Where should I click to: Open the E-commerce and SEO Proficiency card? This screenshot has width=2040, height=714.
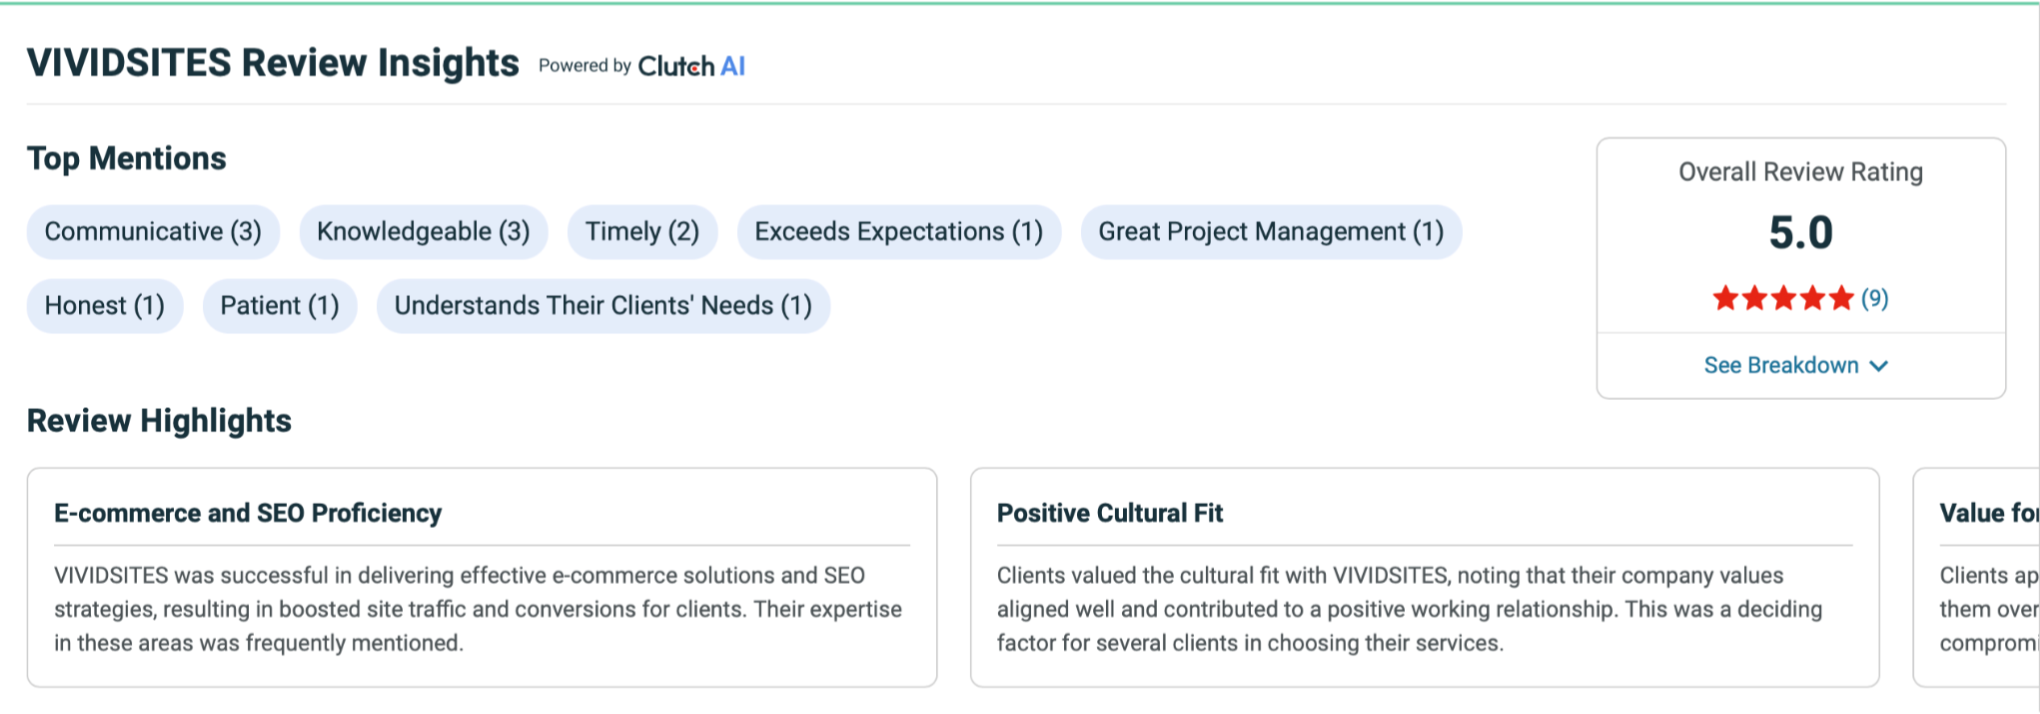(x=481, y=577)
